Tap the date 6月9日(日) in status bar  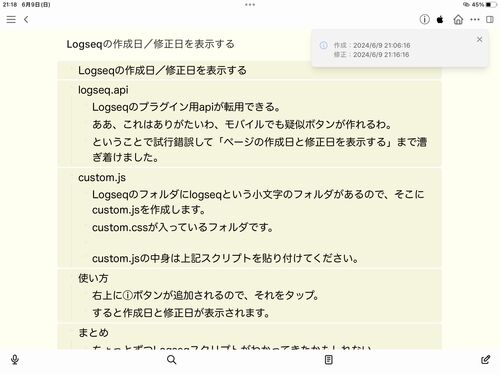[36, 5]
